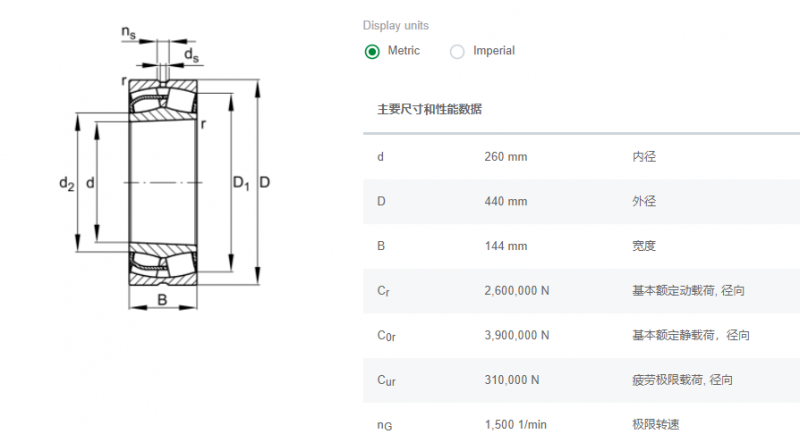This screenshot has width=800, height=434.
Task: Click the 'Display units' label
Action: tap(395, 25)
